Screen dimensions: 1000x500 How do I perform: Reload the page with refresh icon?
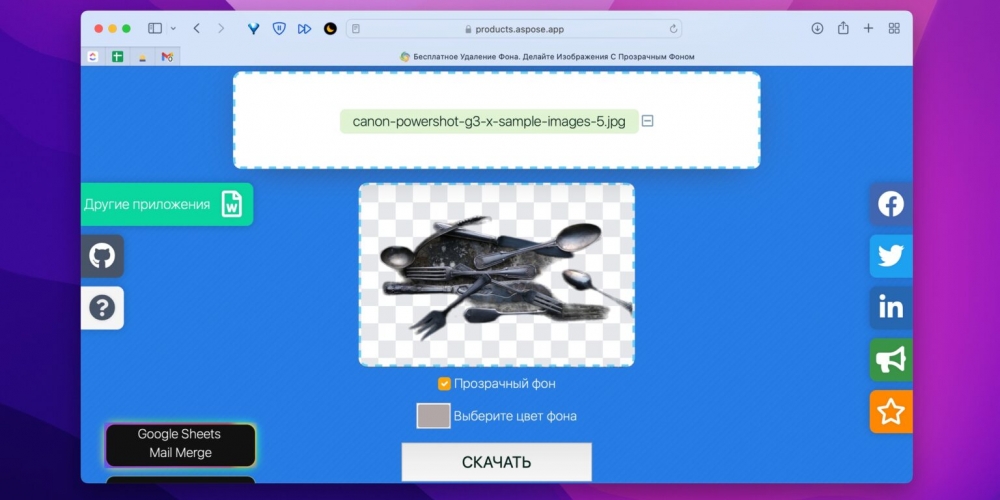[673, 29]
